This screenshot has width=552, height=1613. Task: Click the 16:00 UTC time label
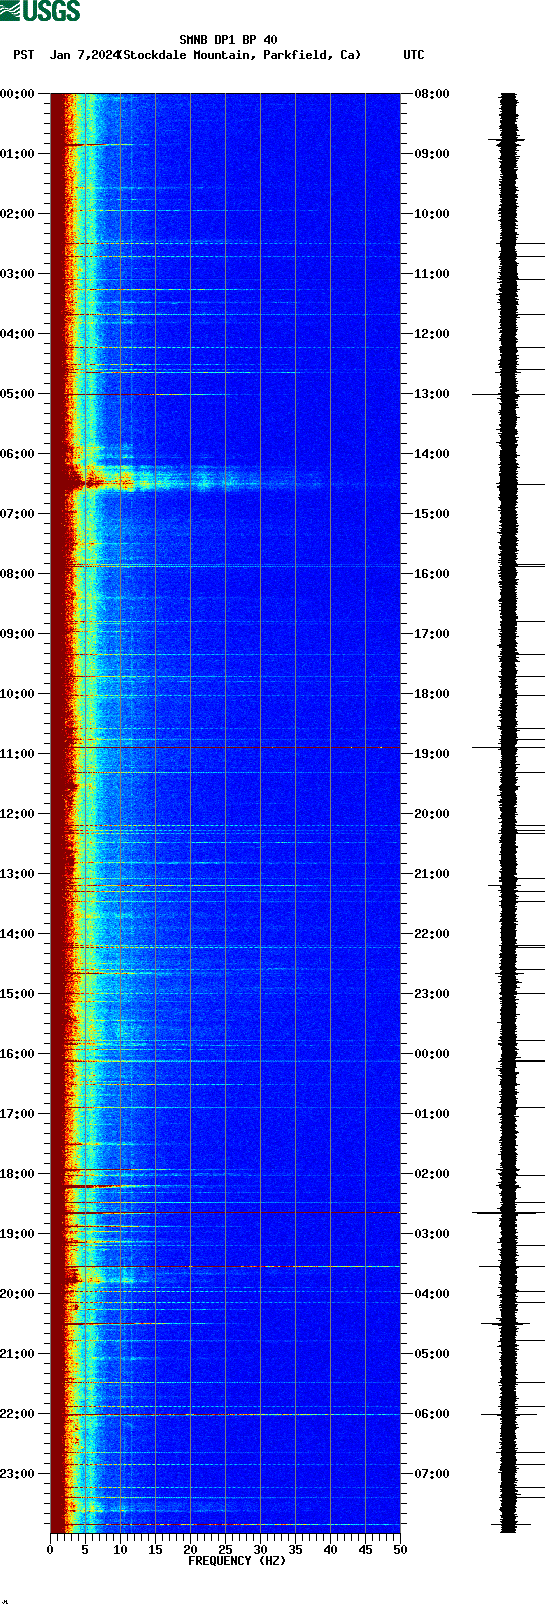pyautogui.click(x=432, y=574)
